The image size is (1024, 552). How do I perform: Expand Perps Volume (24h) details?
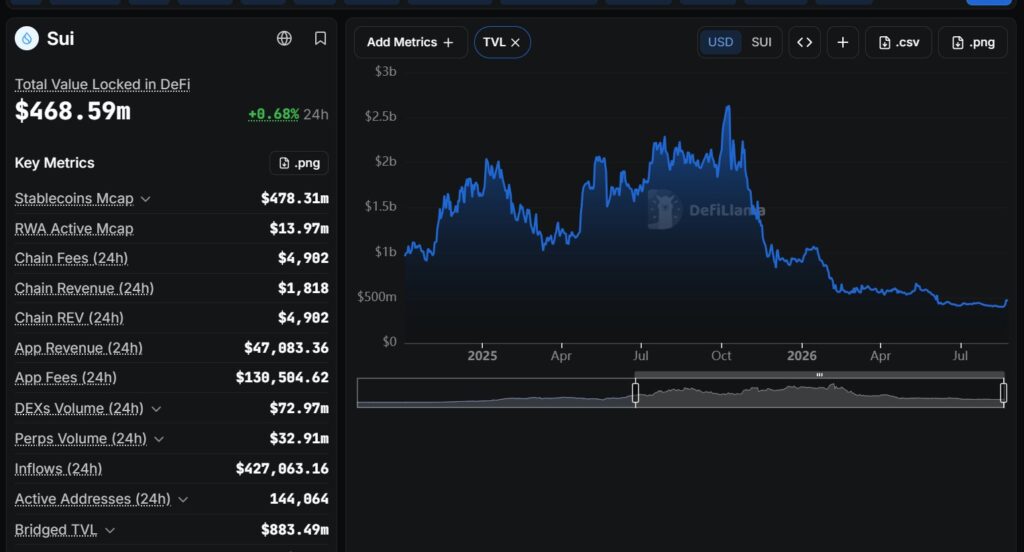[159, 439]
